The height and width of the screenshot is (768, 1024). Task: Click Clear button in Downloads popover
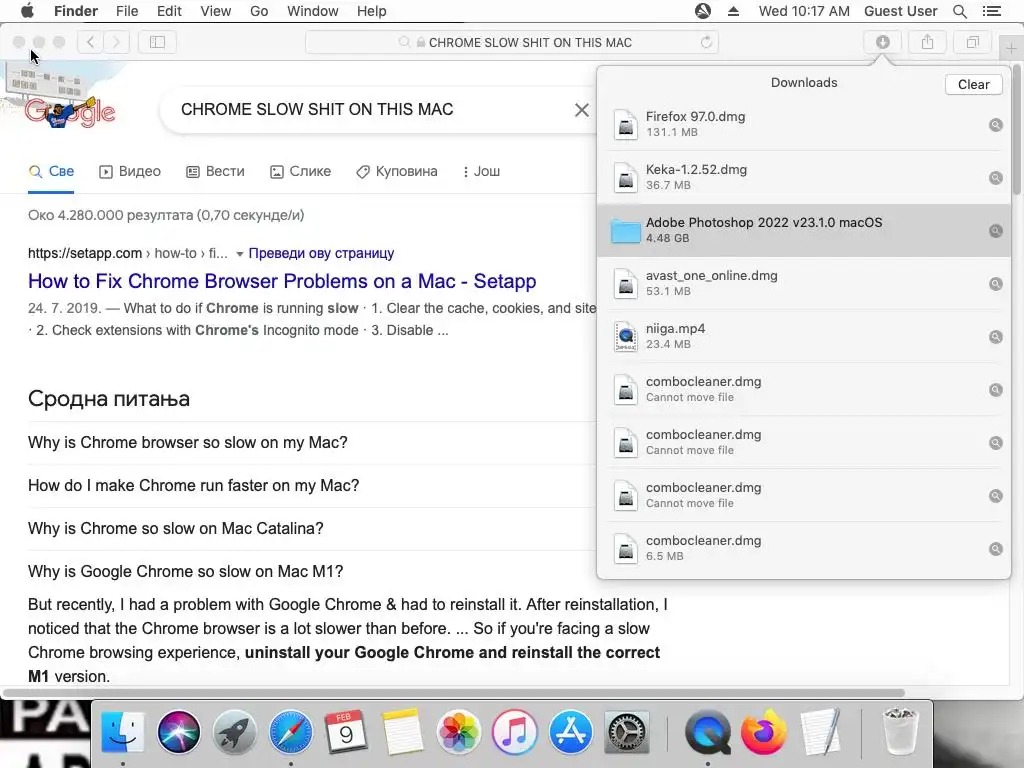pyautogui.click(x=973, y=84)
